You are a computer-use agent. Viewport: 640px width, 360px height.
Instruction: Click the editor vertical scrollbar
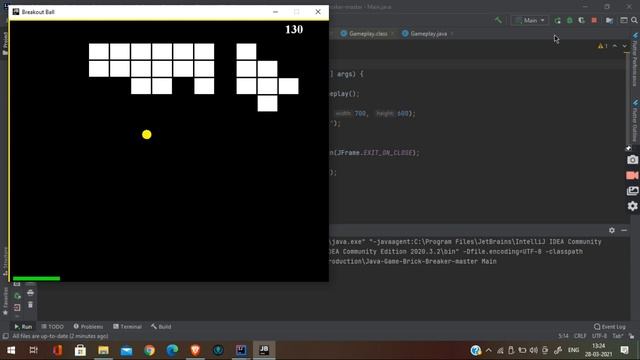pyautogui.click(x=628, y=98)
